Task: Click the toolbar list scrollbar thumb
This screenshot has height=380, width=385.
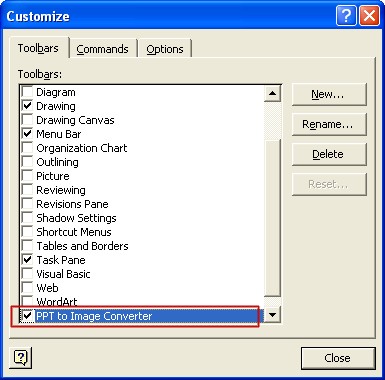Action: [x=272, y=217]
